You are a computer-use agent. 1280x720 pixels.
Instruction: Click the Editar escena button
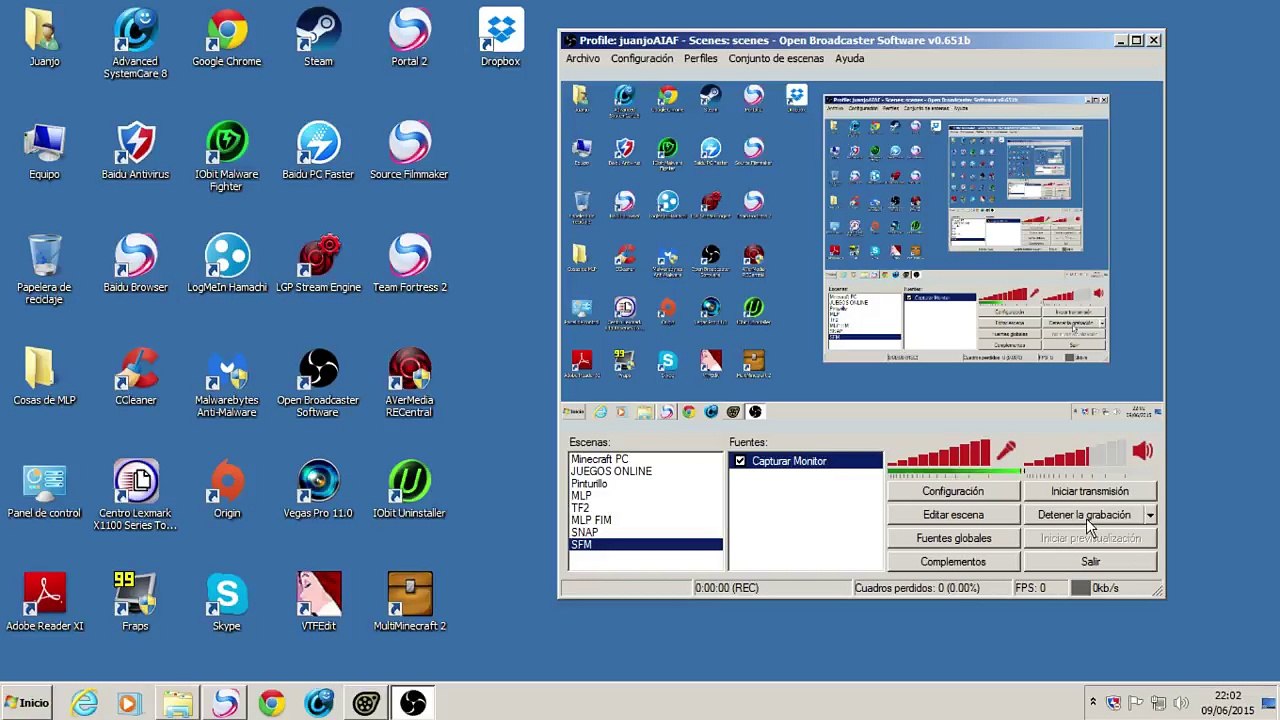pos(953,515)
